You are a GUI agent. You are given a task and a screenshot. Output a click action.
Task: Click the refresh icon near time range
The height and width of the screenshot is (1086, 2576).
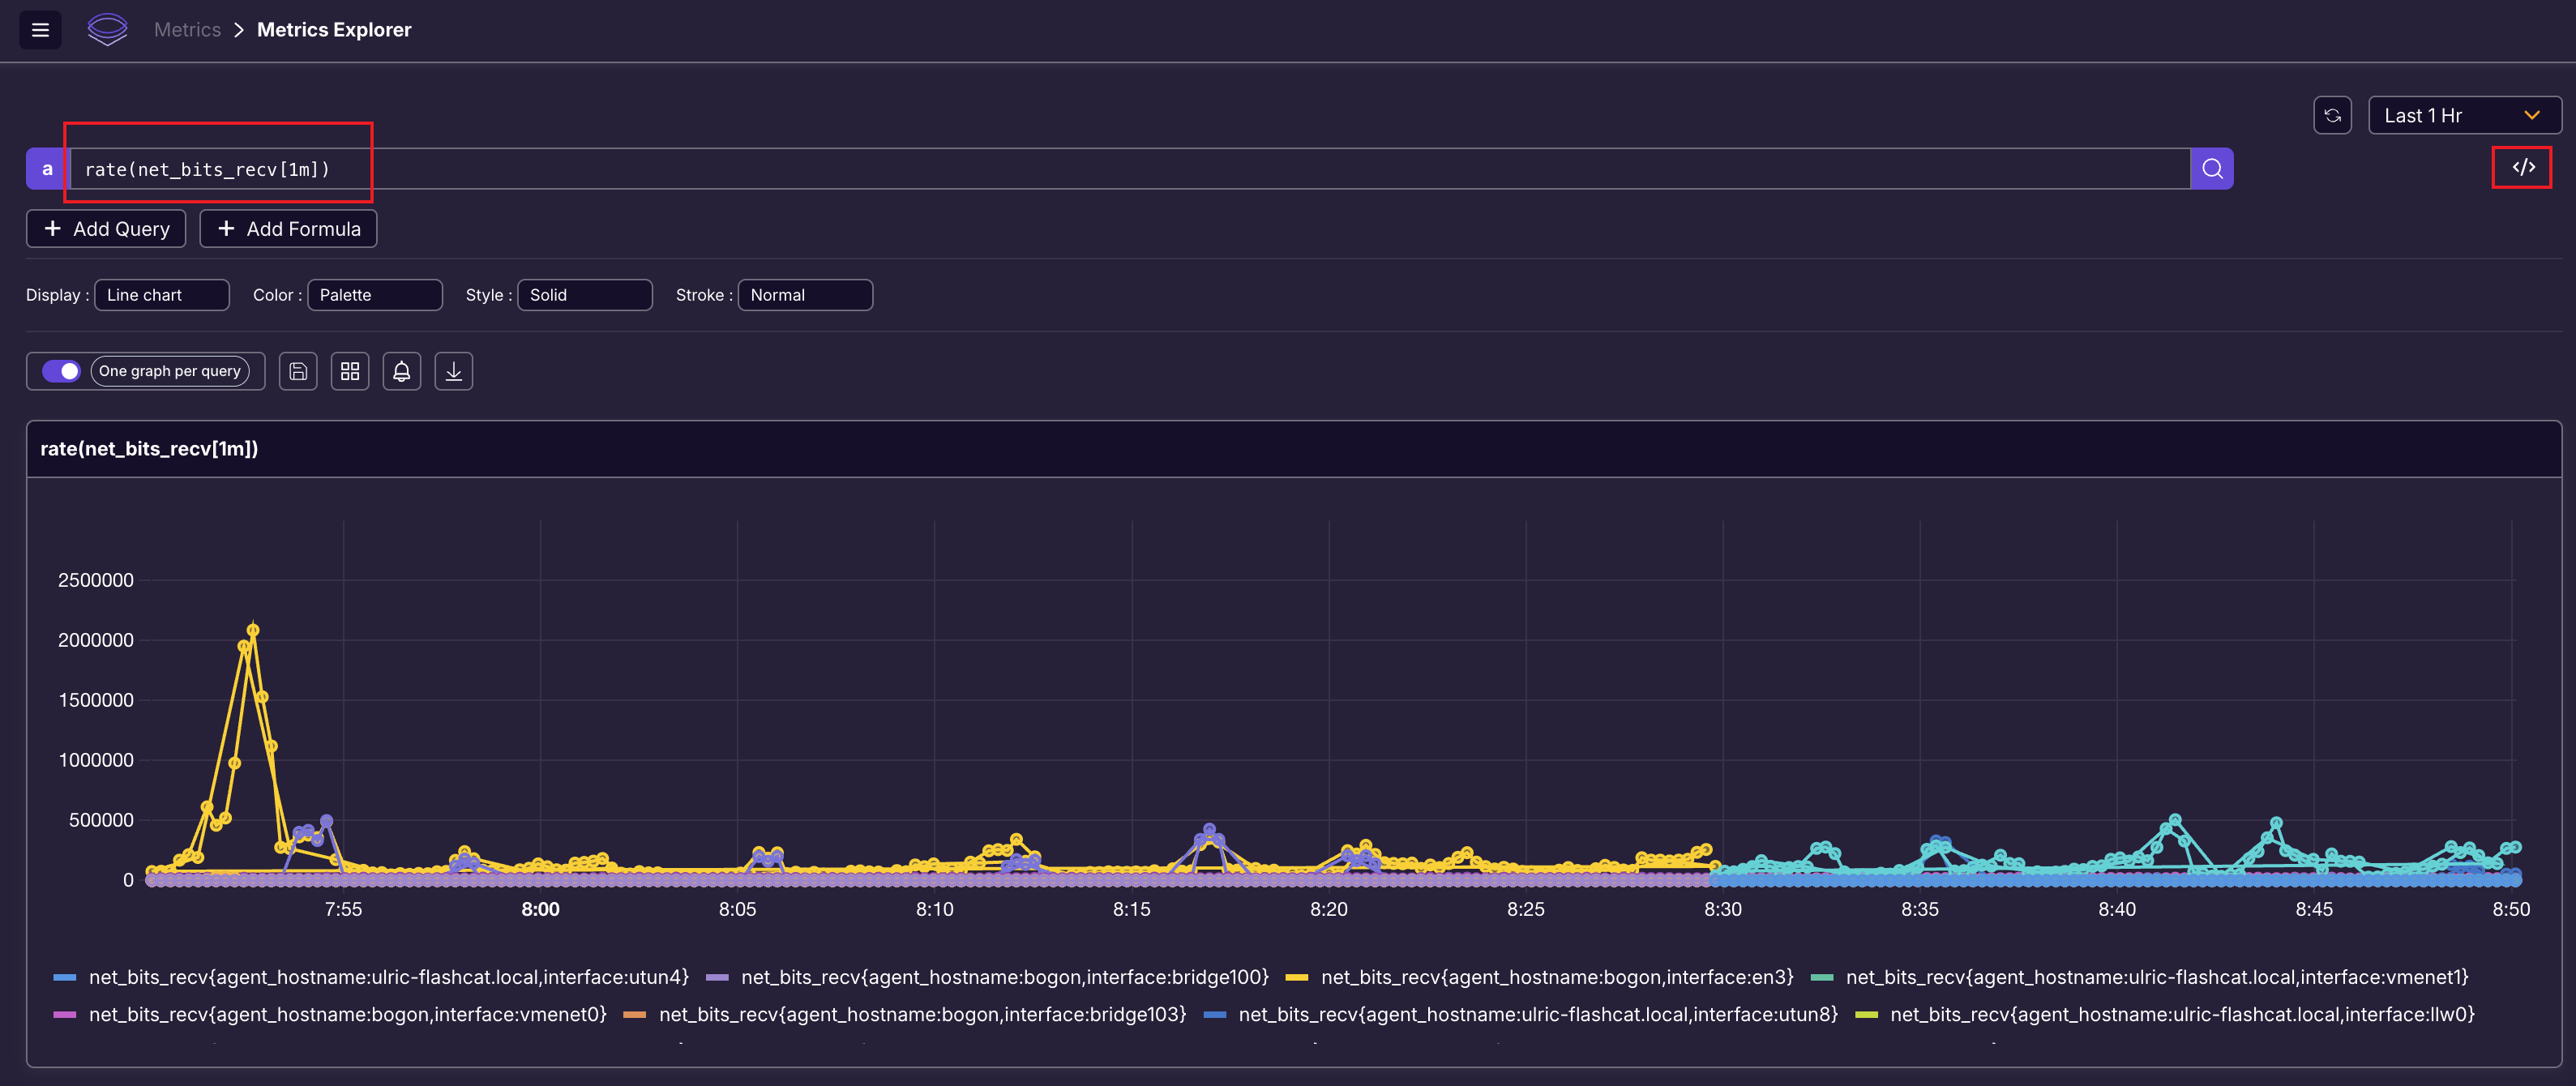click(x=2331, y=115)
